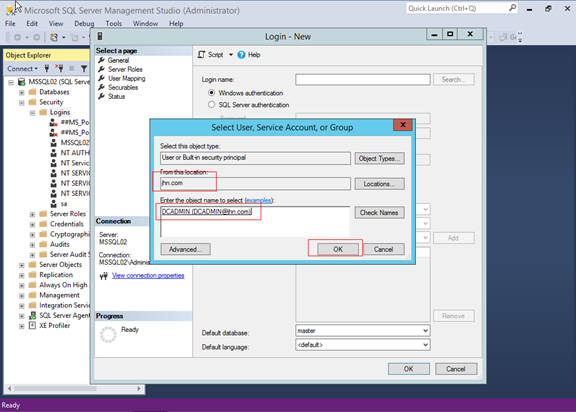Screen dimensions: 576x412
Task: Click the navigate back toolbar icon
Action: (17, 37)
